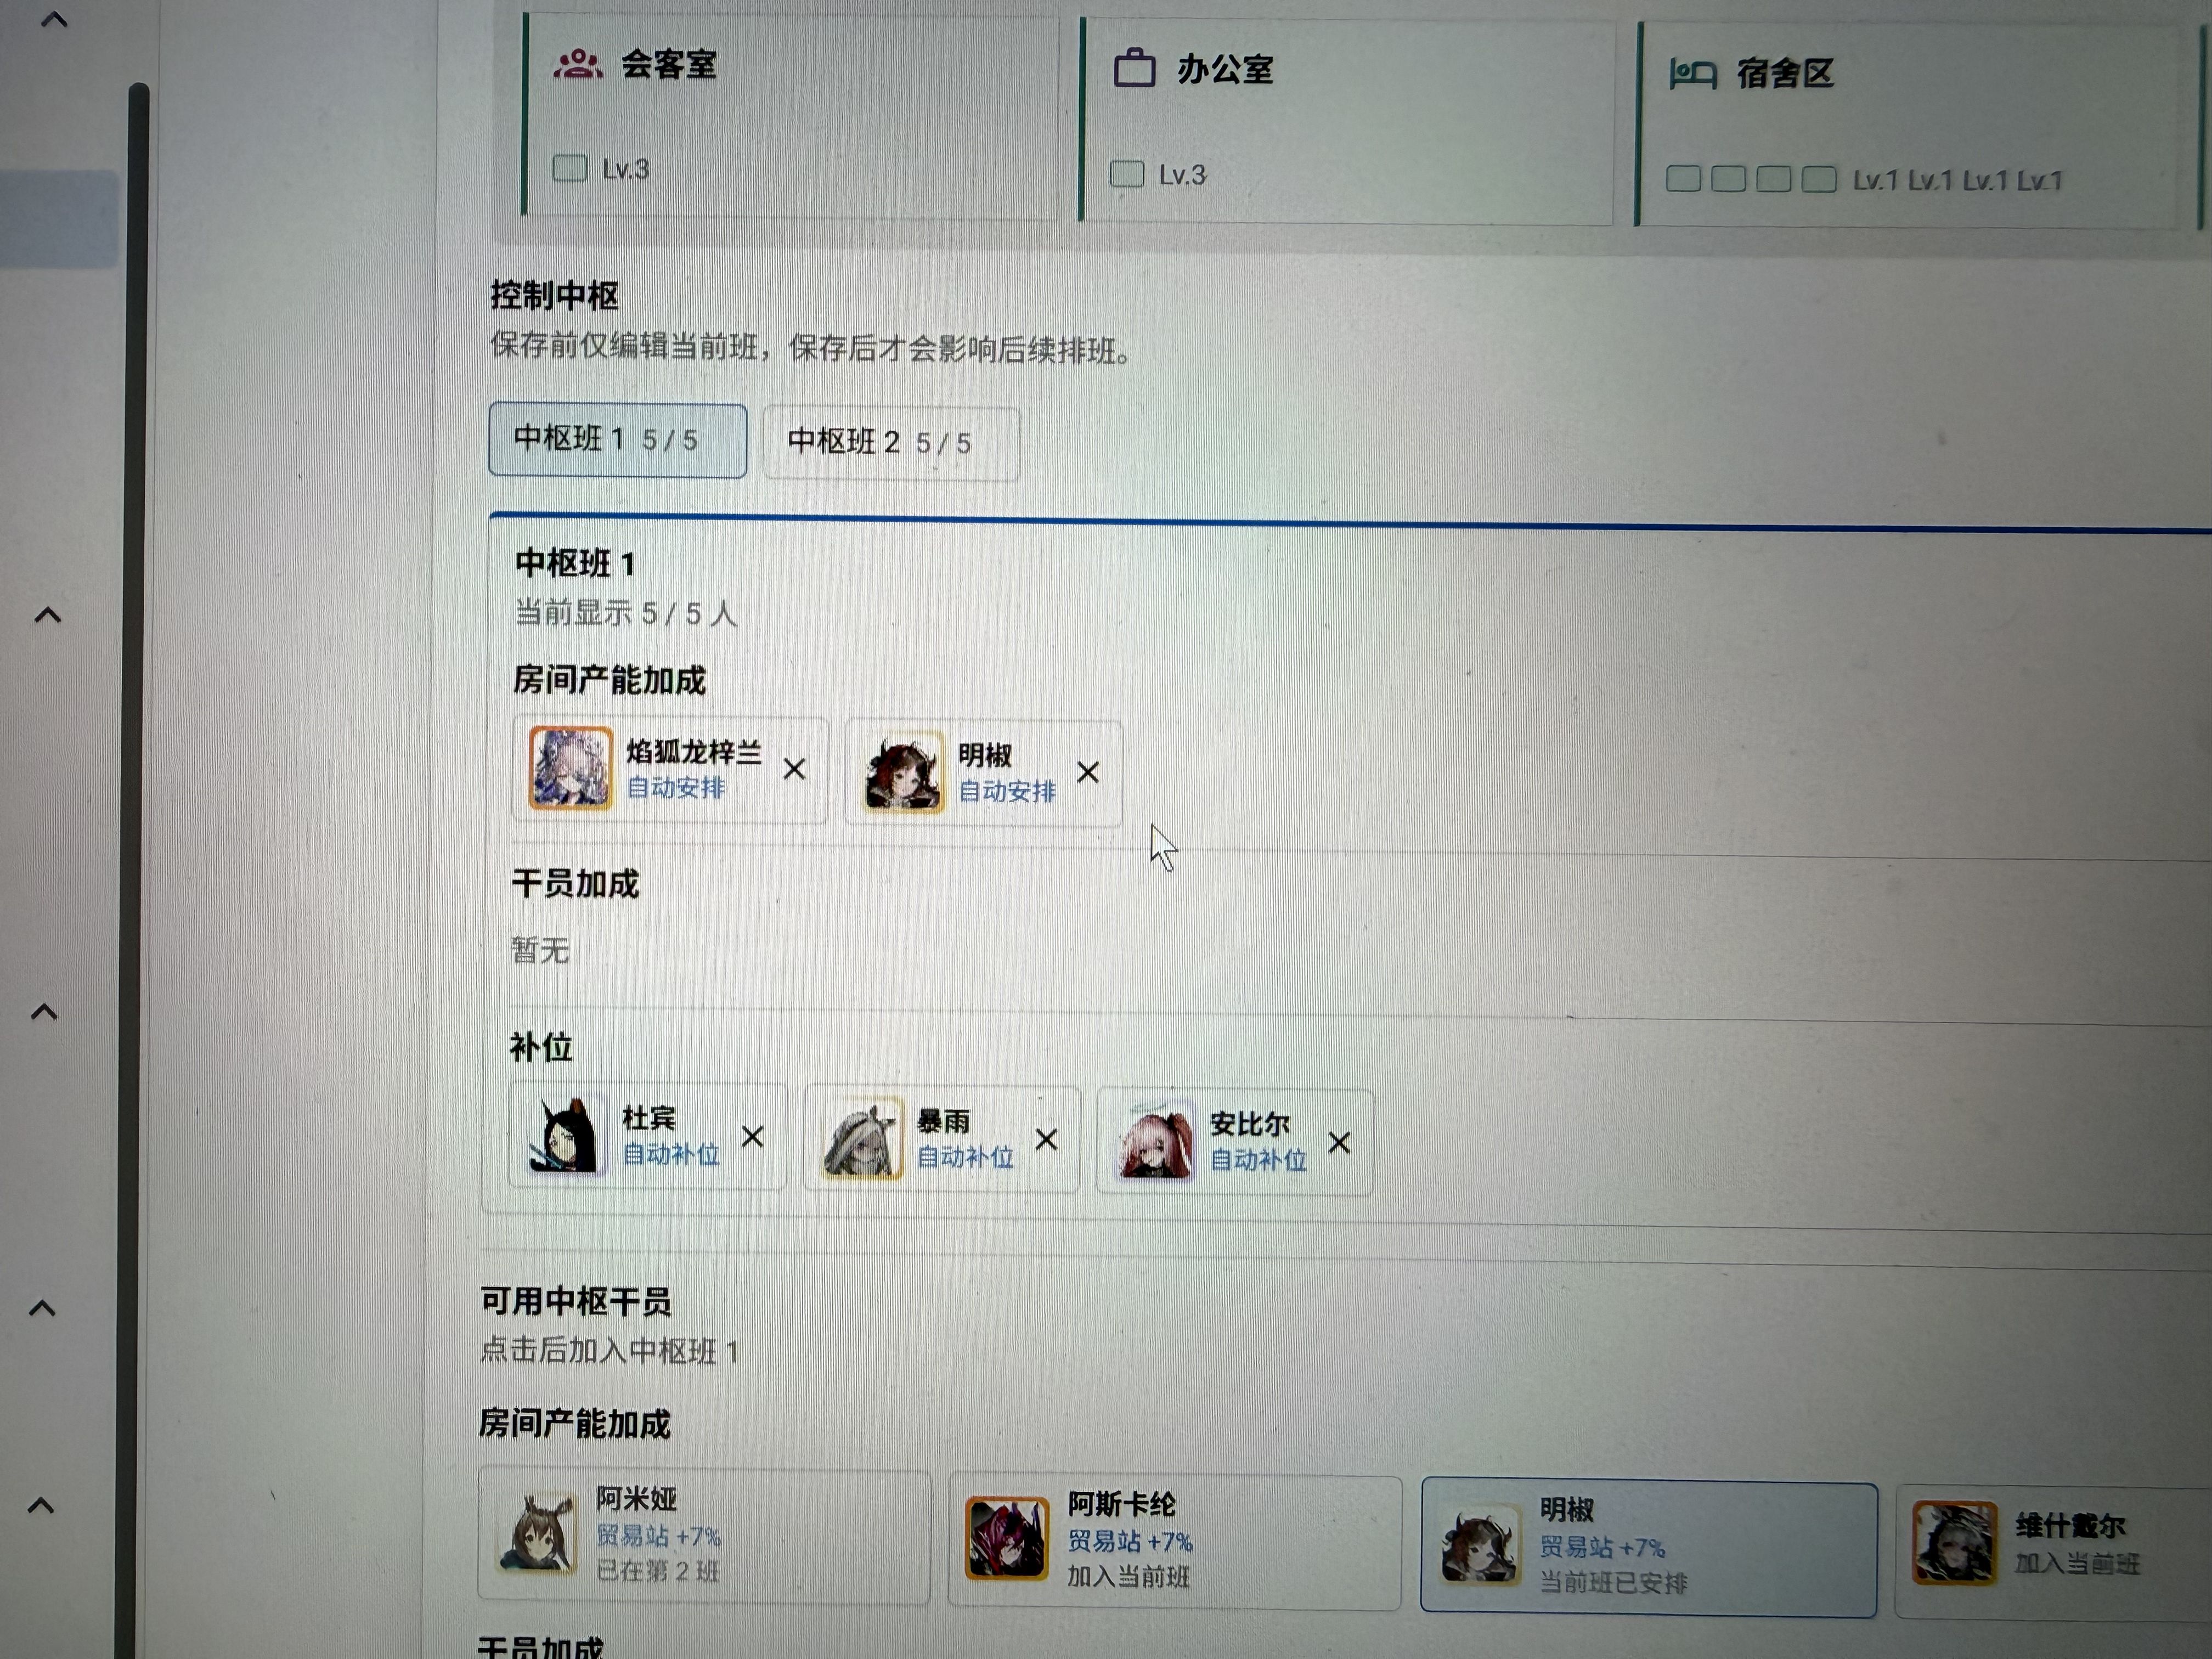The image size is (2212, 1659).
Task: Select 维什戴尔 name to add to shift
Action: 2070,1527
